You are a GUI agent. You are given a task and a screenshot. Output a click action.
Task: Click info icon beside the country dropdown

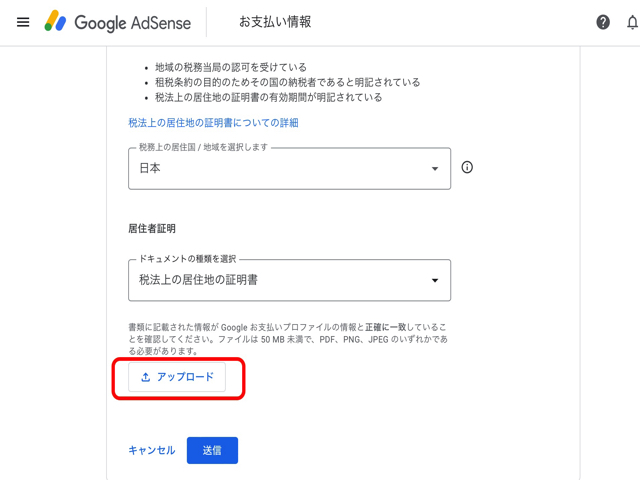467,168
